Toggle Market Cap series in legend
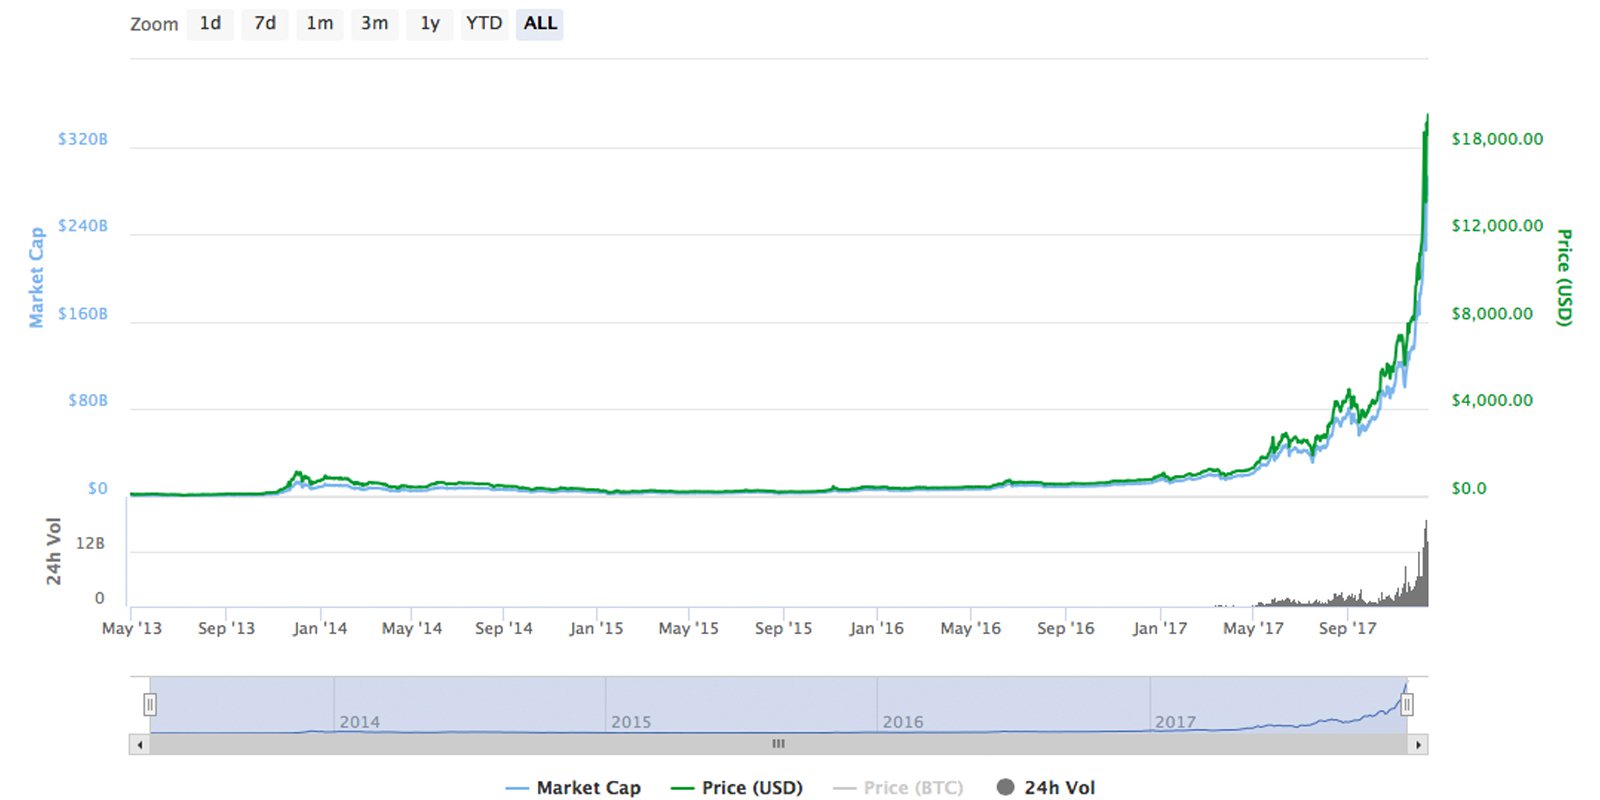 click(573, 788)
